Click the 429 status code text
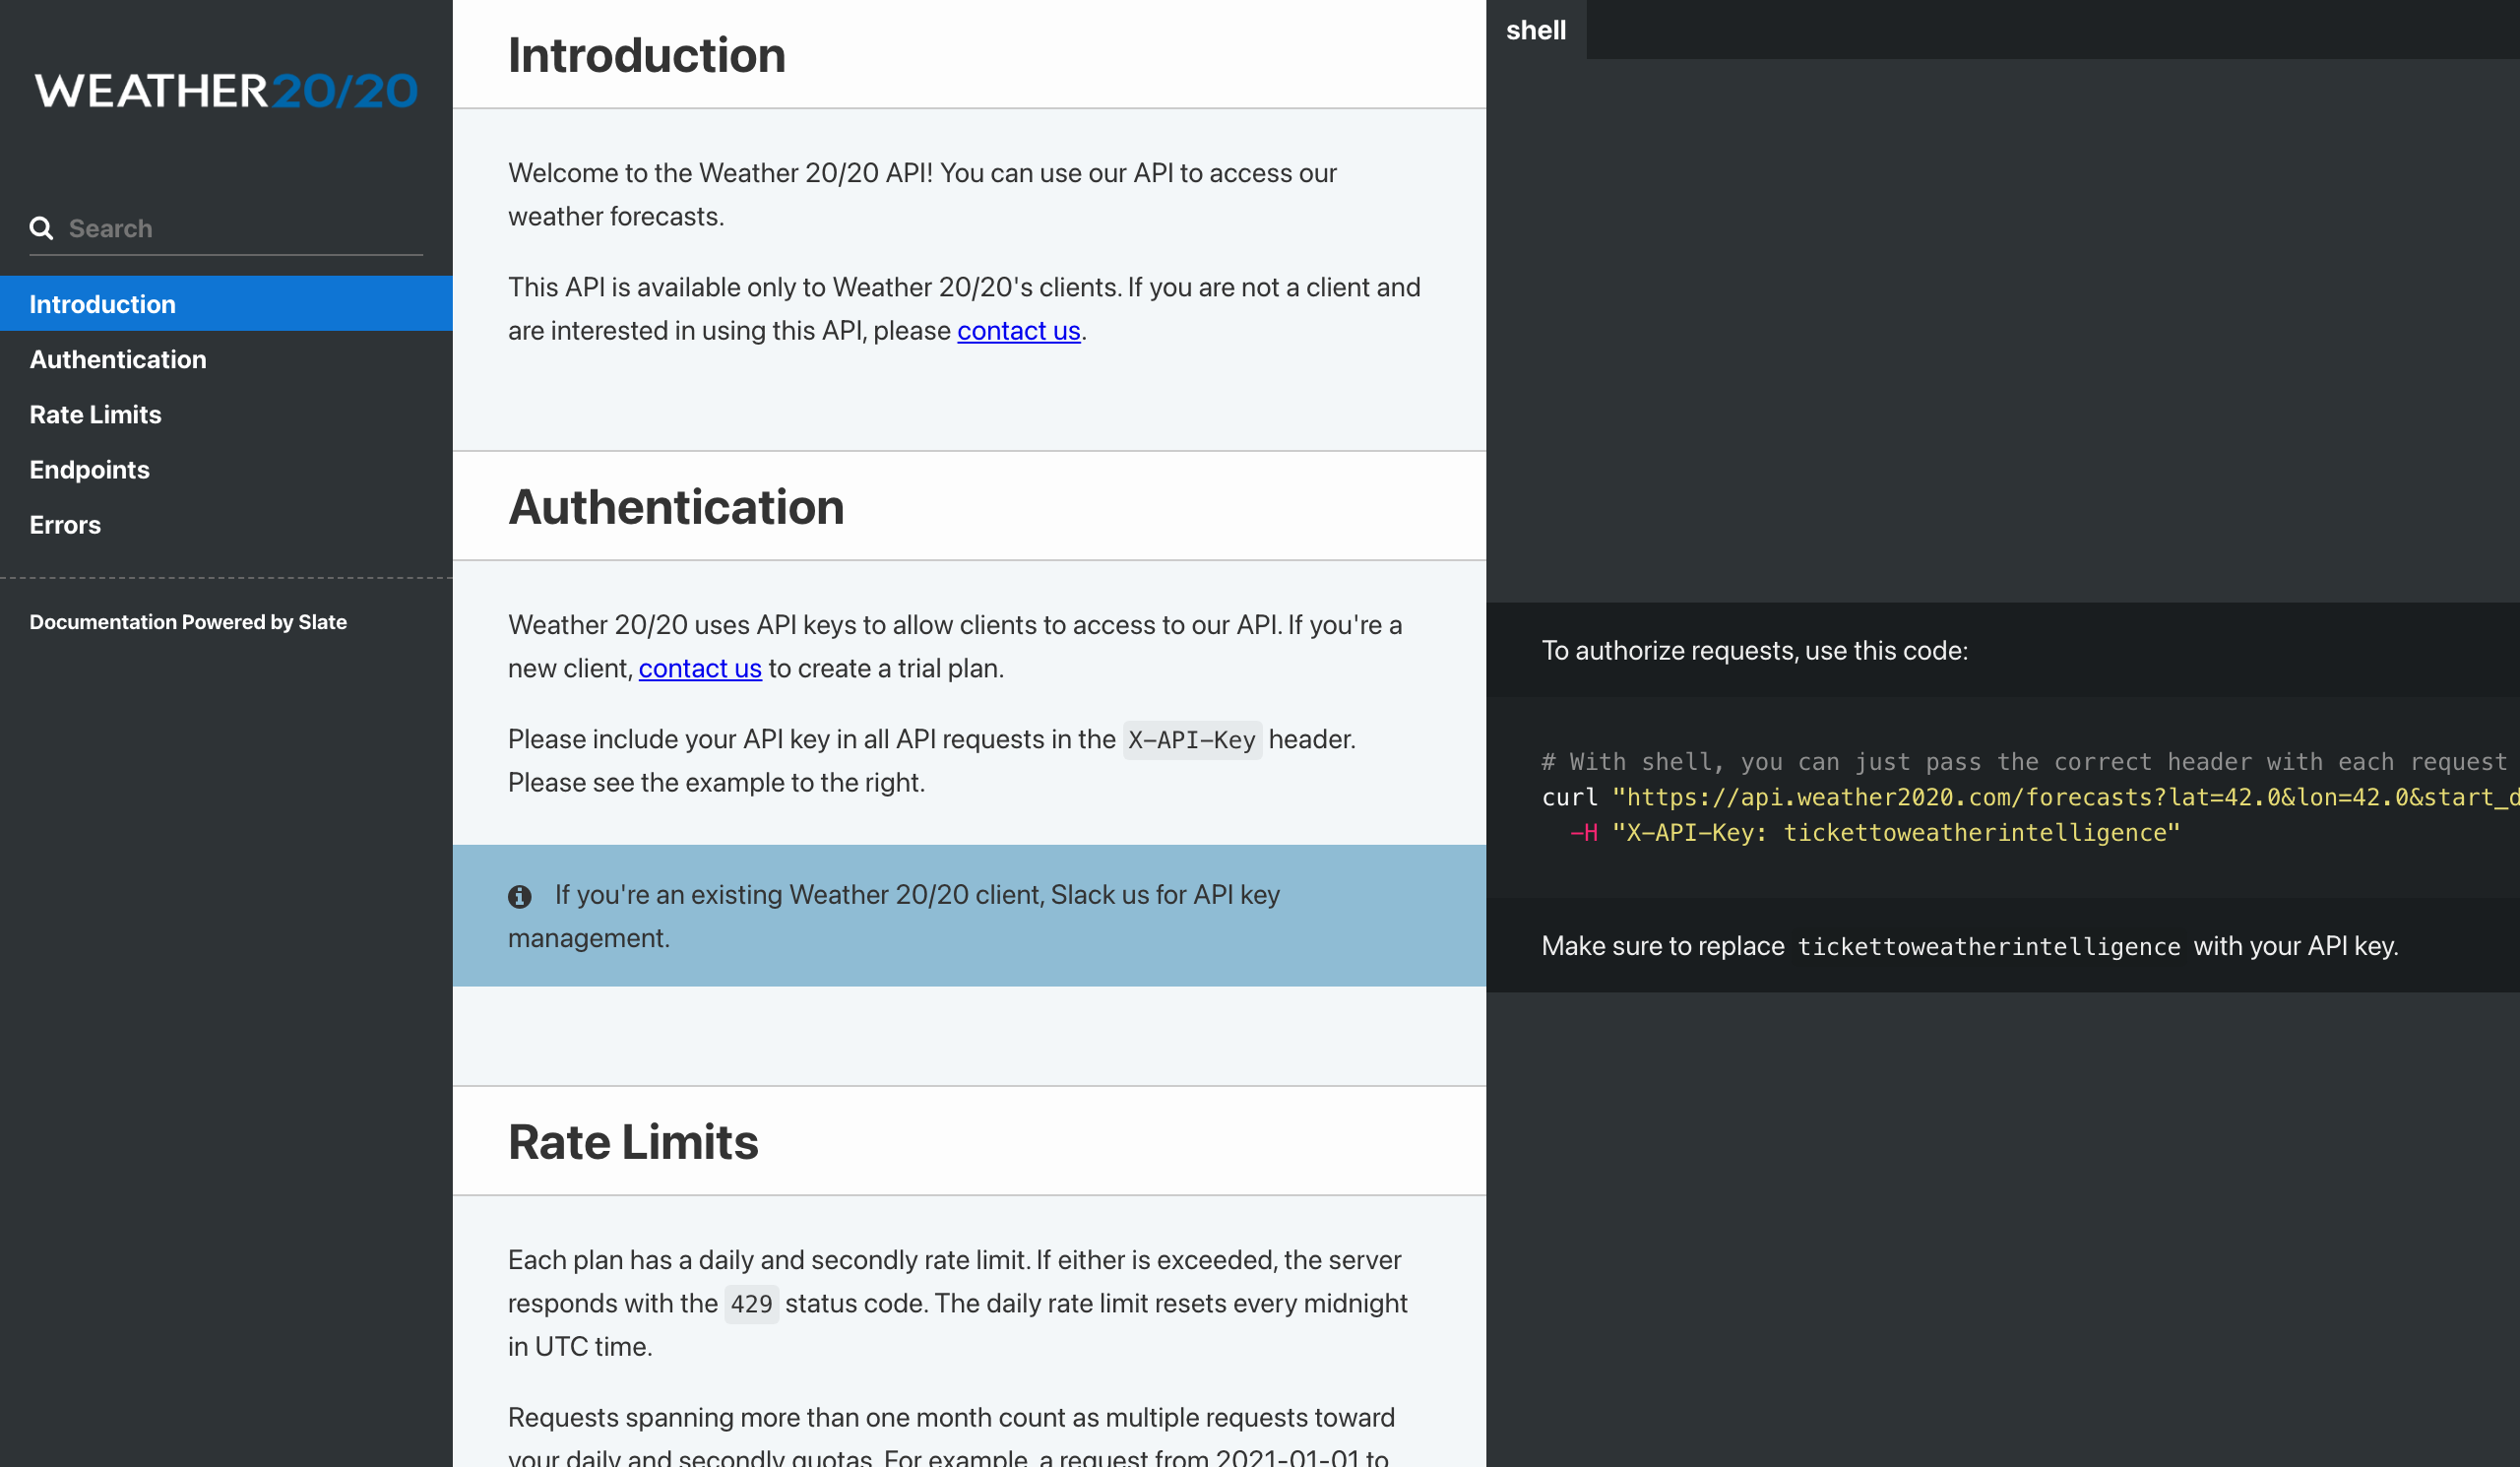The width and height of the screenshot is (2520, 1467). pos(751,1304)
